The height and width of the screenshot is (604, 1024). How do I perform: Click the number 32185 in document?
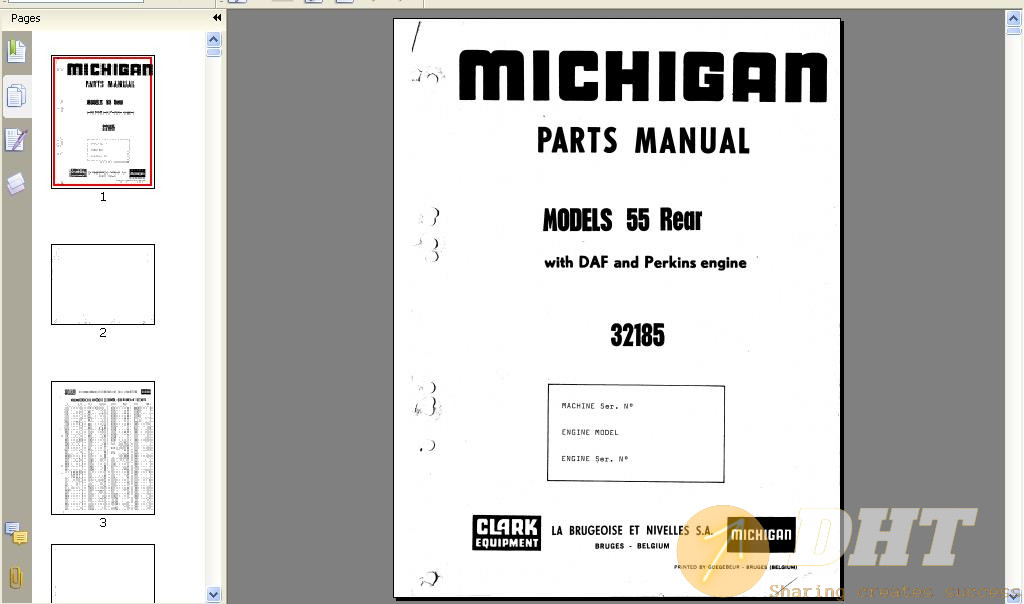tap(637, 335)
